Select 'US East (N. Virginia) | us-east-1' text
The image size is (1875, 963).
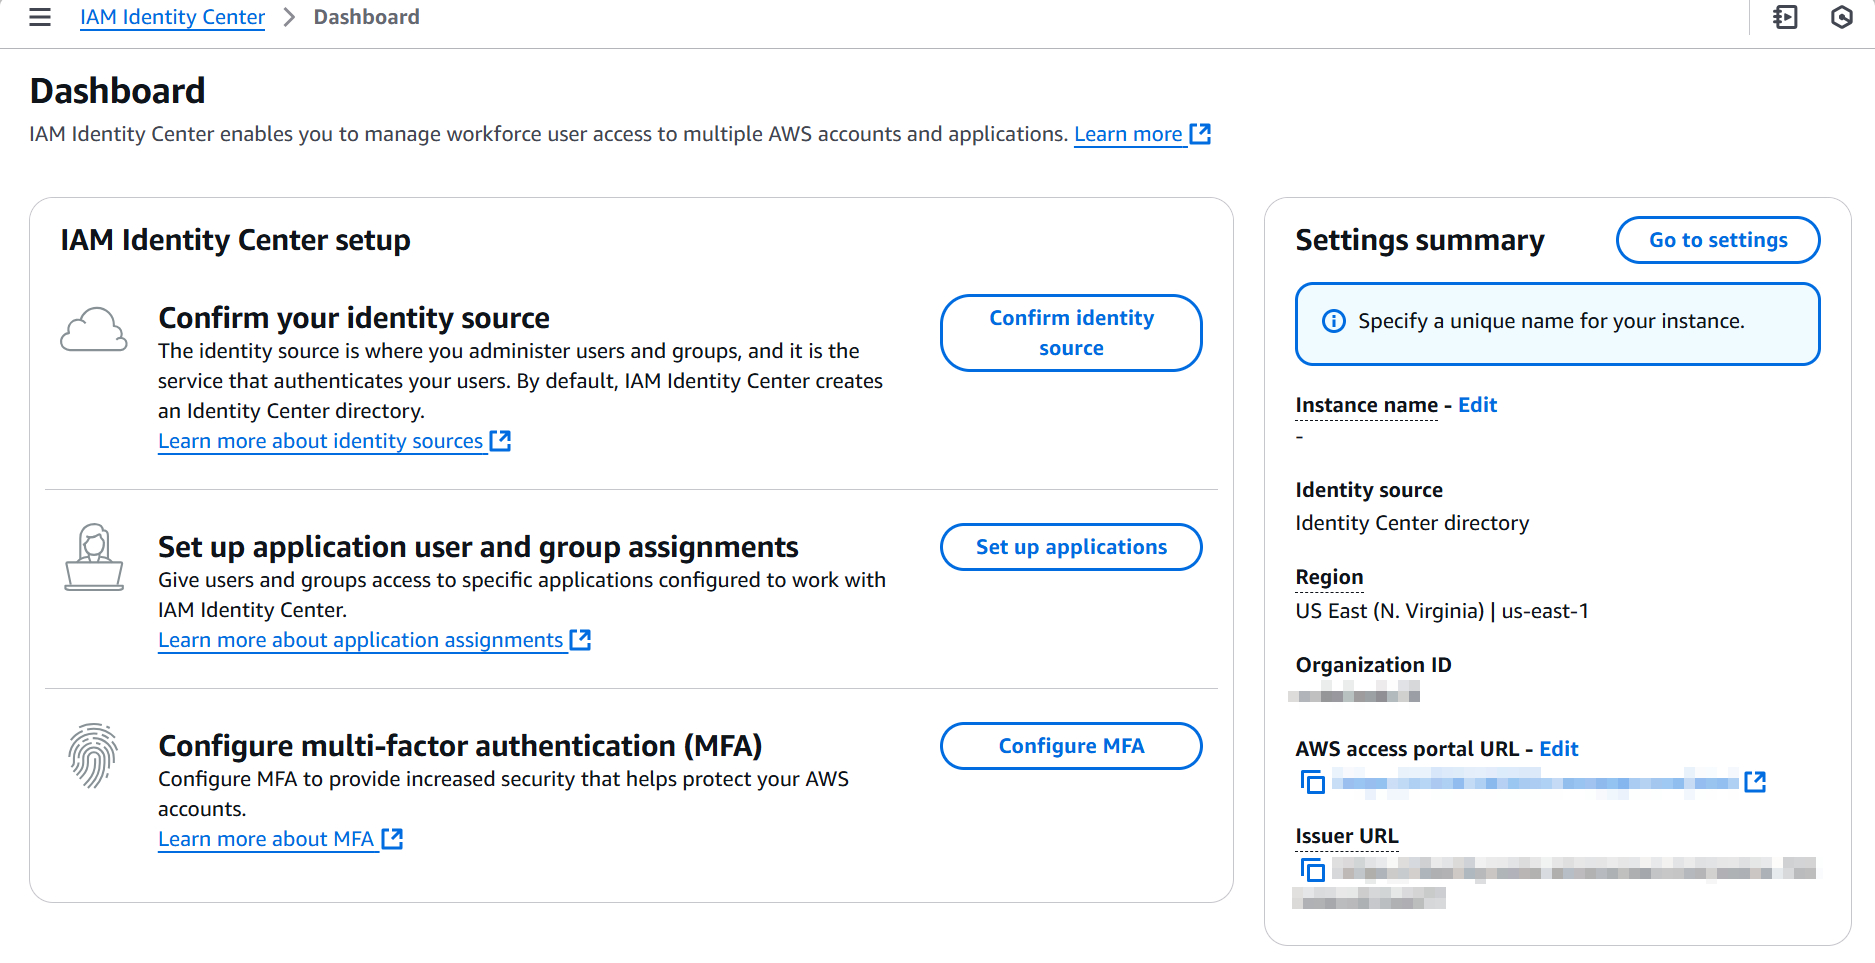point(1442,611)
